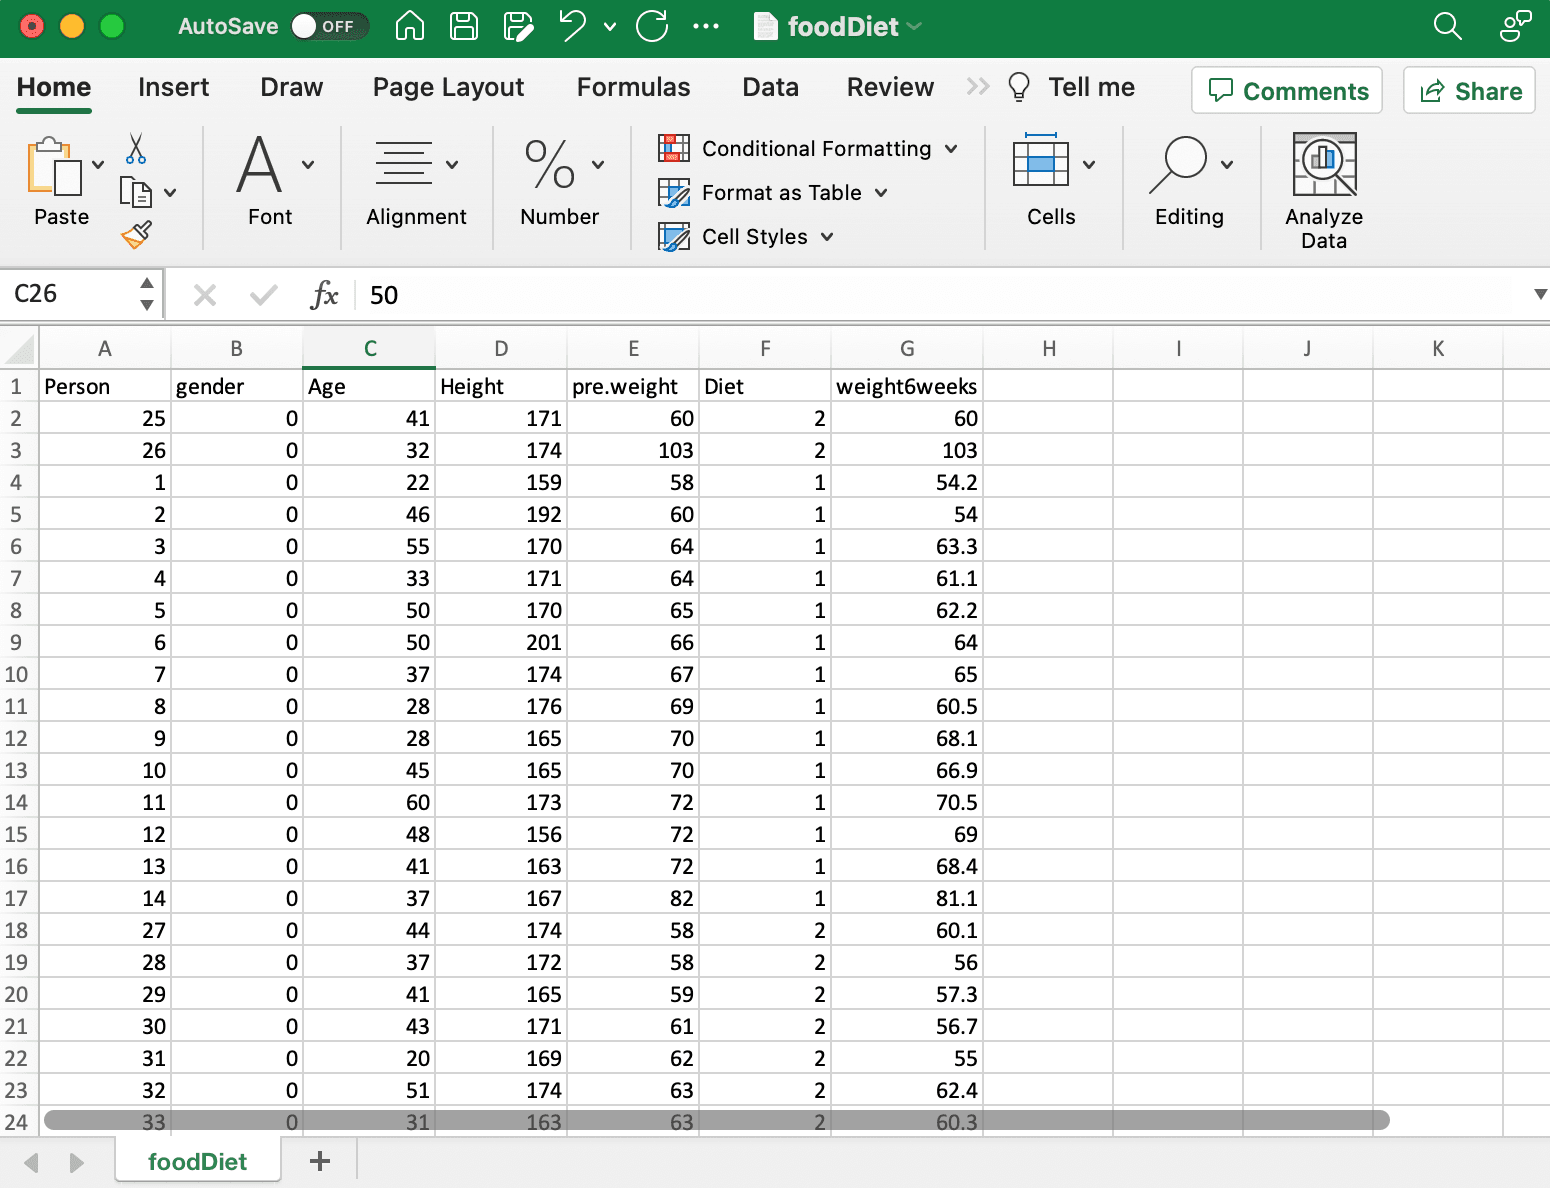Click the Analyze Data button

(1324, 191)
